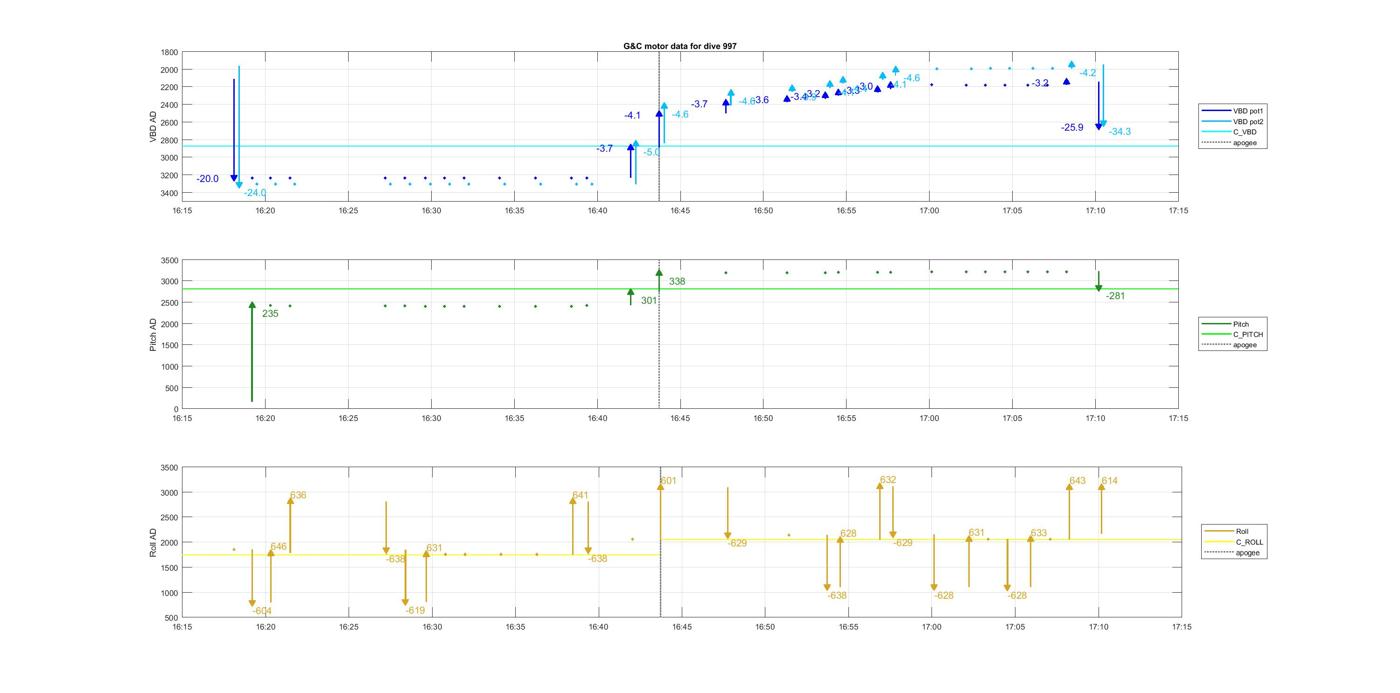
Task: Click the "-604" roll data label
Action: click(x=262, y=611)
